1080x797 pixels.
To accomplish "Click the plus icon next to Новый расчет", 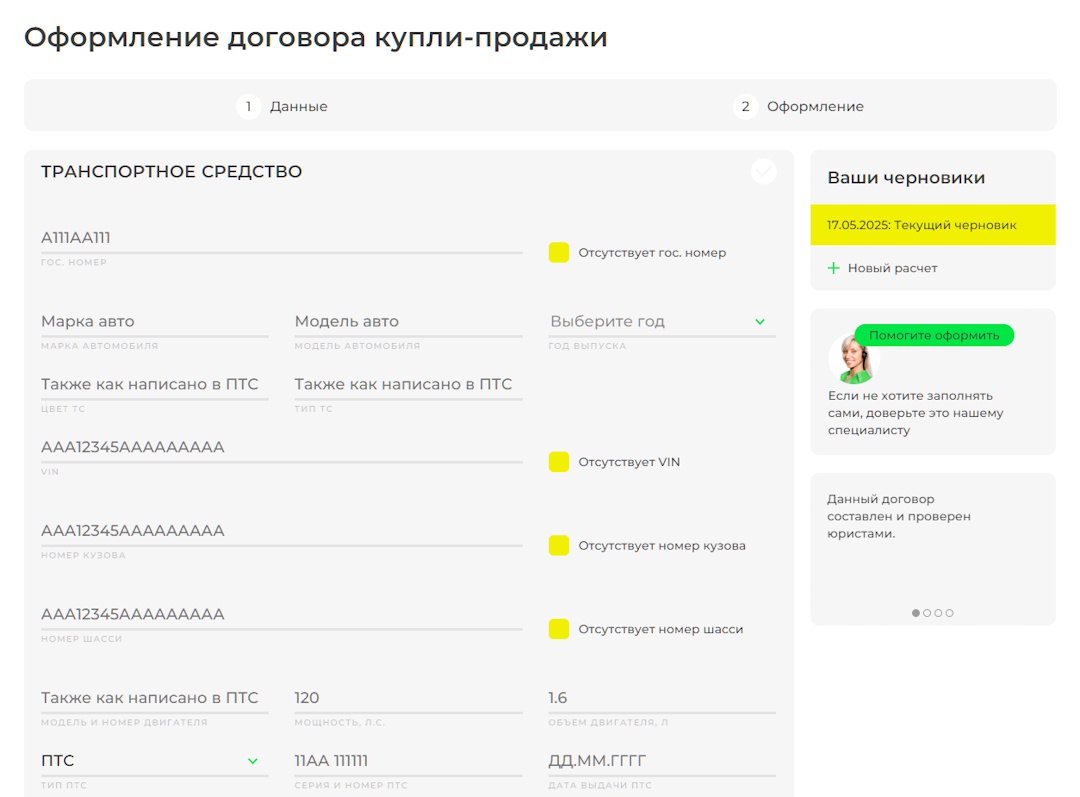I will coord(834,268).
